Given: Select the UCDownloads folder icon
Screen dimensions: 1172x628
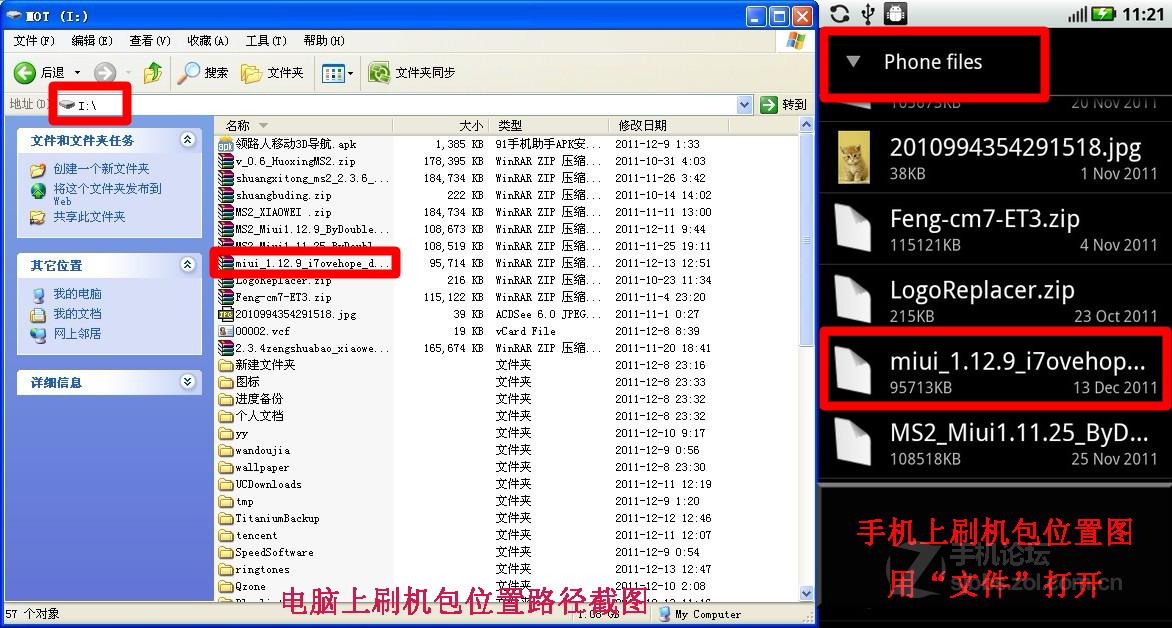Looking at the screenshot, I should (x=226, y=484).
